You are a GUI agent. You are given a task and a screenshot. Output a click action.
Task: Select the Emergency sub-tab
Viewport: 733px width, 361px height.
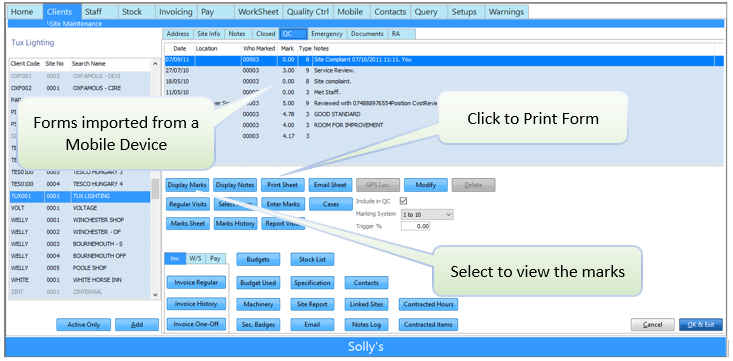coord(327,34)
